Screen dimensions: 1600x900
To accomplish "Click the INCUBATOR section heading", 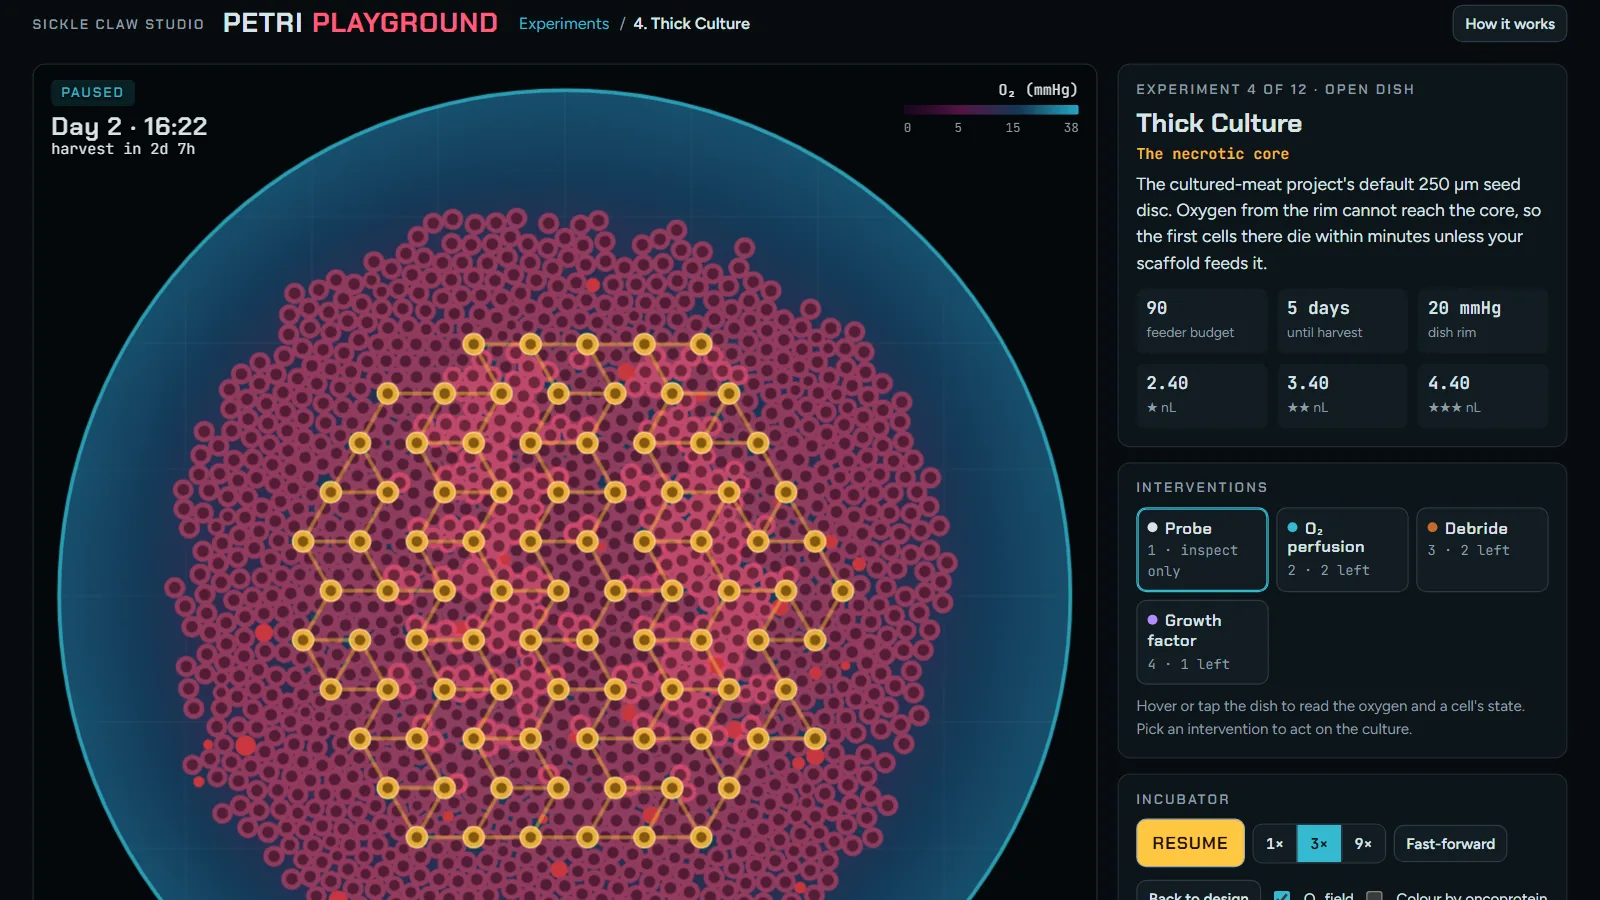I will pos(1183,800).
